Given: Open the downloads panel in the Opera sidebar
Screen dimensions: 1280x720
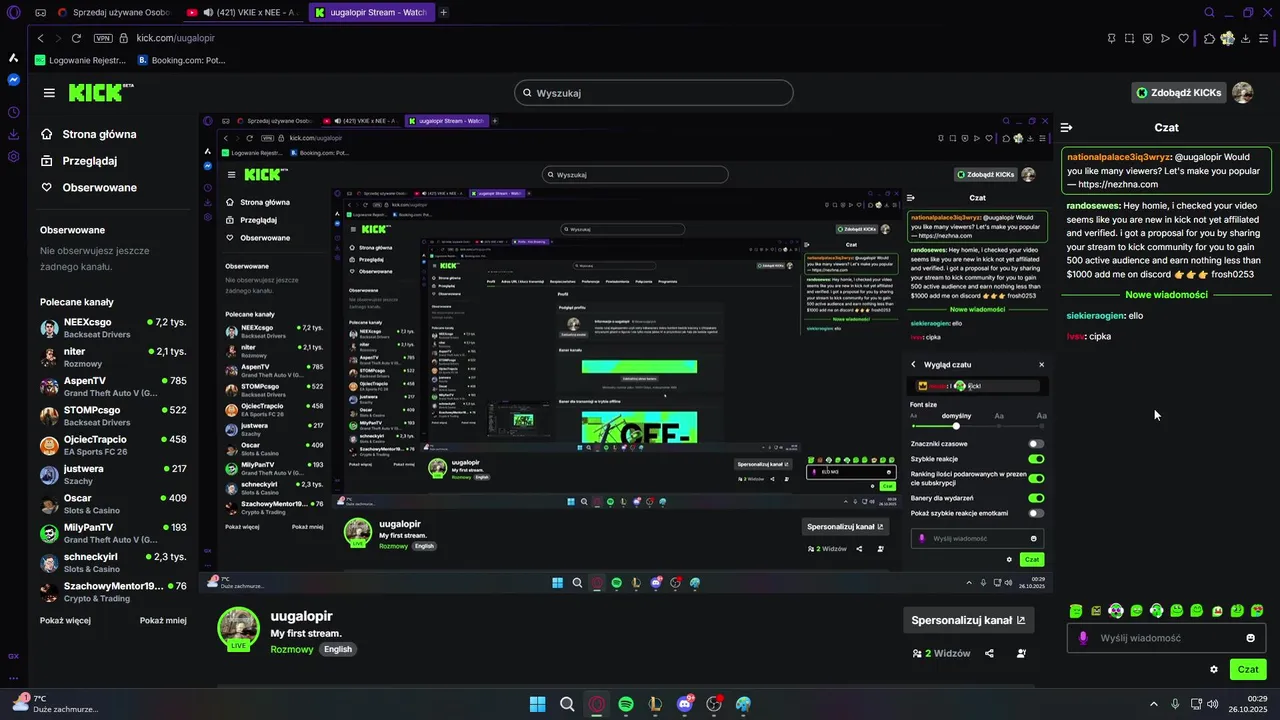Looking at the screenshot, I should tap(13, 134).
